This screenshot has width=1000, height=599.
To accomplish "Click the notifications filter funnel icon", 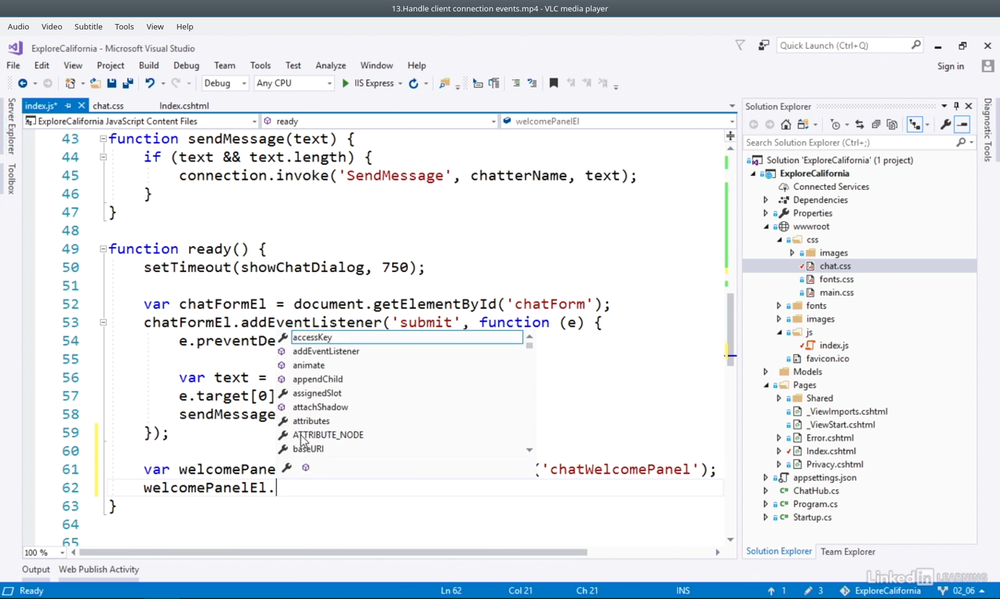I will tap(740, 45).
